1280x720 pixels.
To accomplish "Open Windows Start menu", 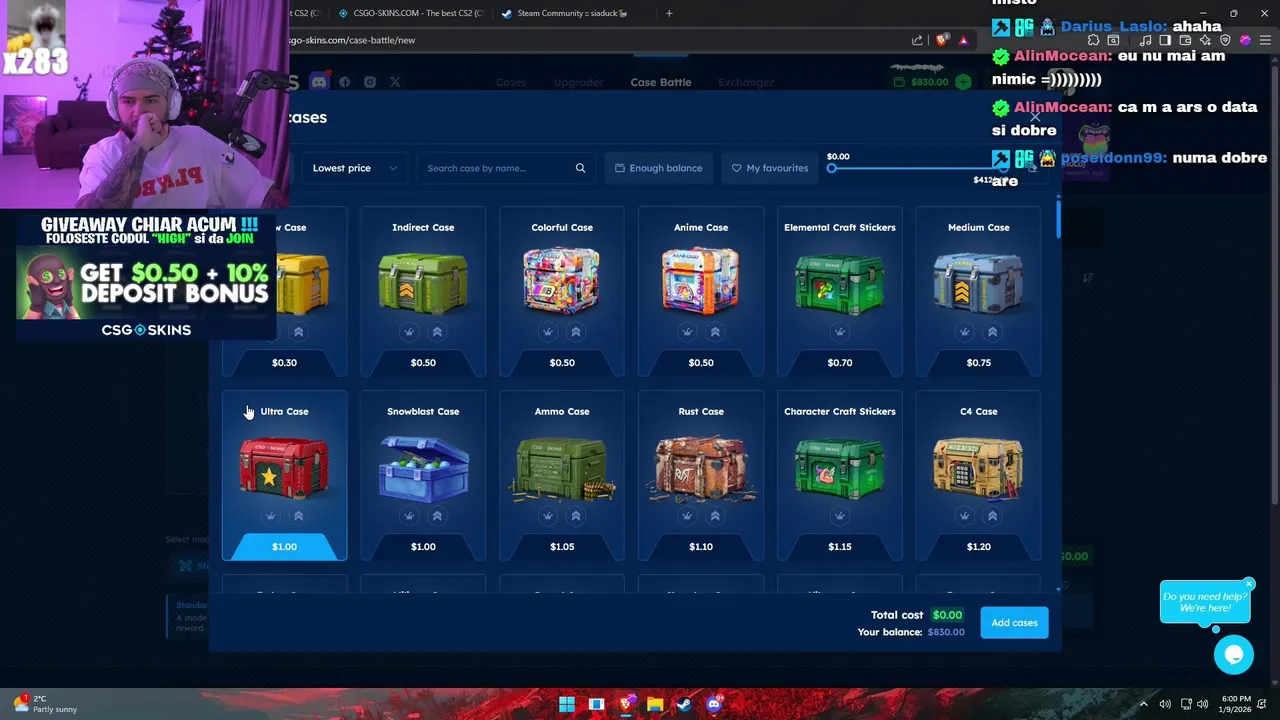I will pyautogui.click(x=567, y=704).
